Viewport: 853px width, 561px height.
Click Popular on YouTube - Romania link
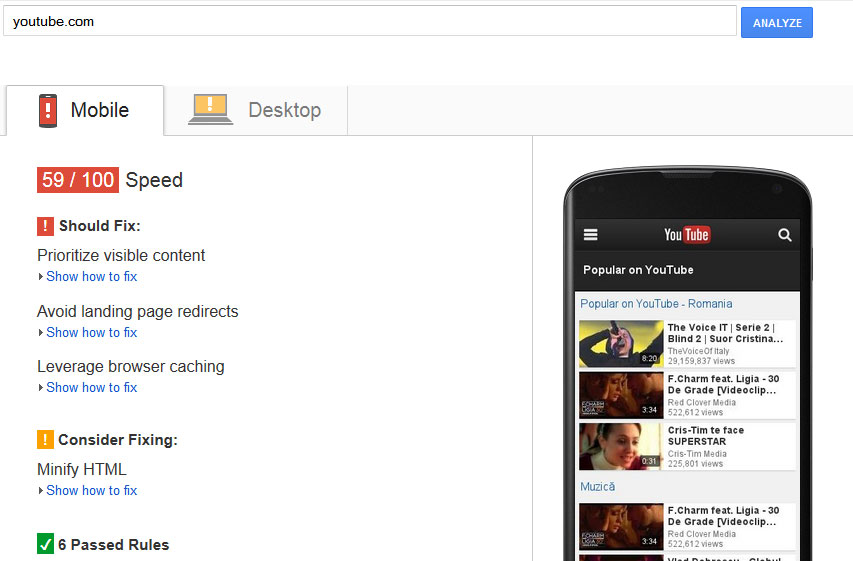coord(656,304)
